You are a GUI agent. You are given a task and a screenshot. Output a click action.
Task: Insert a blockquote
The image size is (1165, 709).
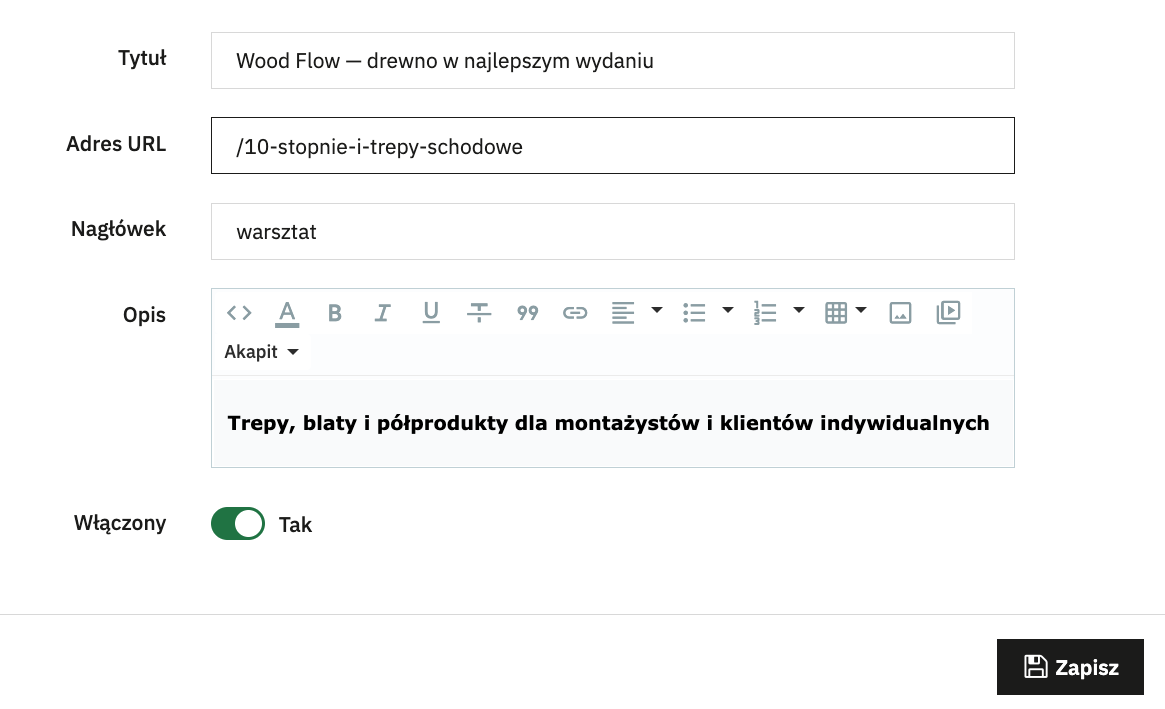pos(528,313)
